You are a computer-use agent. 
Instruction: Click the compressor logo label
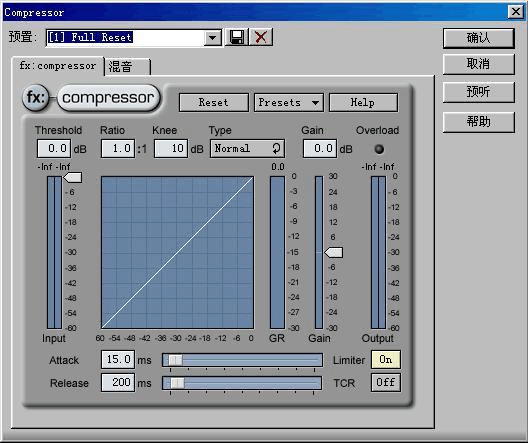108,98
